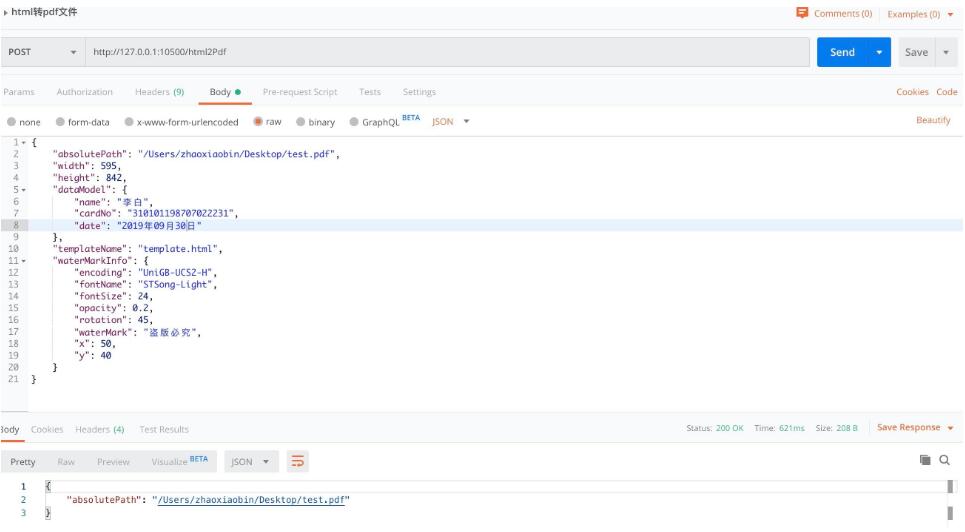Open the Settings tab
Image resolution: width=965 pixels, height=532 pixels.
tap(419, 92)
